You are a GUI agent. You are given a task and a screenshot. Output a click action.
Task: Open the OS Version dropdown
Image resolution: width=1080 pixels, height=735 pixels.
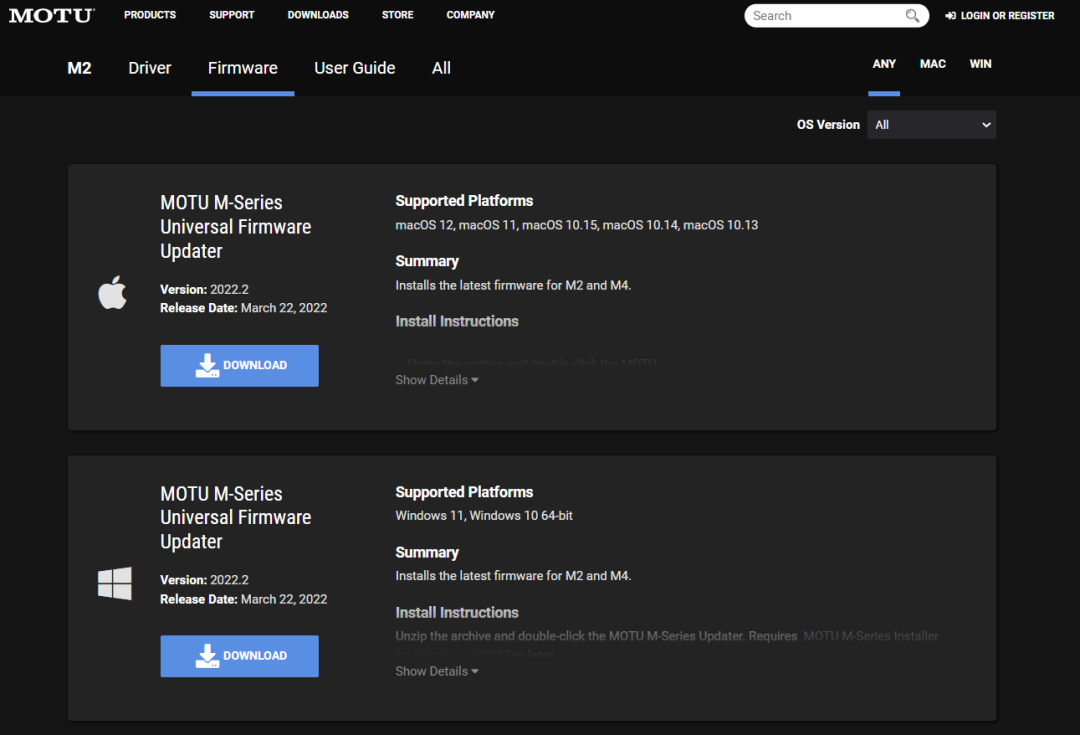(x=931, y=125)
